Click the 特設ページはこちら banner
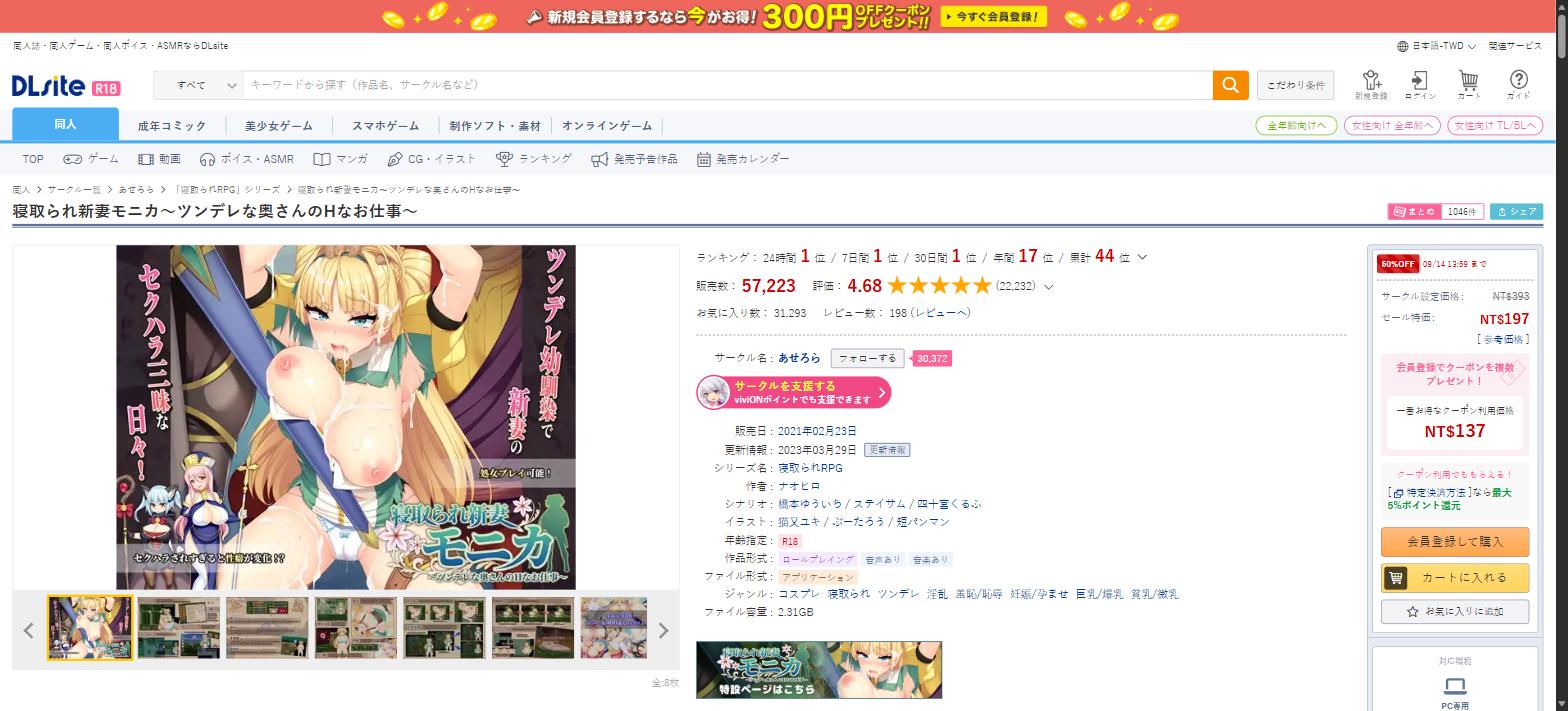 pyautogui.click(x=819, y=670)
